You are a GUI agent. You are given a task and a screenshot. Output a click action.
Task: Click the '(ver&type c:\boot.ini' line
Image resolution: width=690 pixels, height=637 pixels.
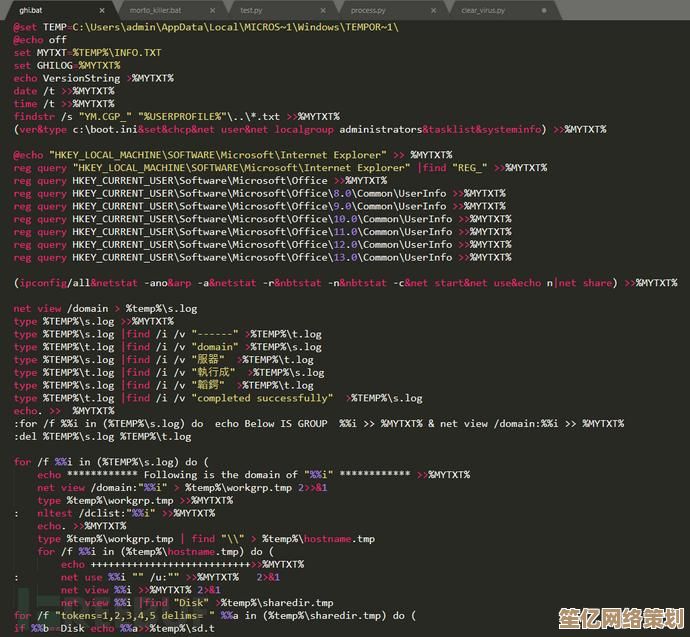[x=310, y=129]
